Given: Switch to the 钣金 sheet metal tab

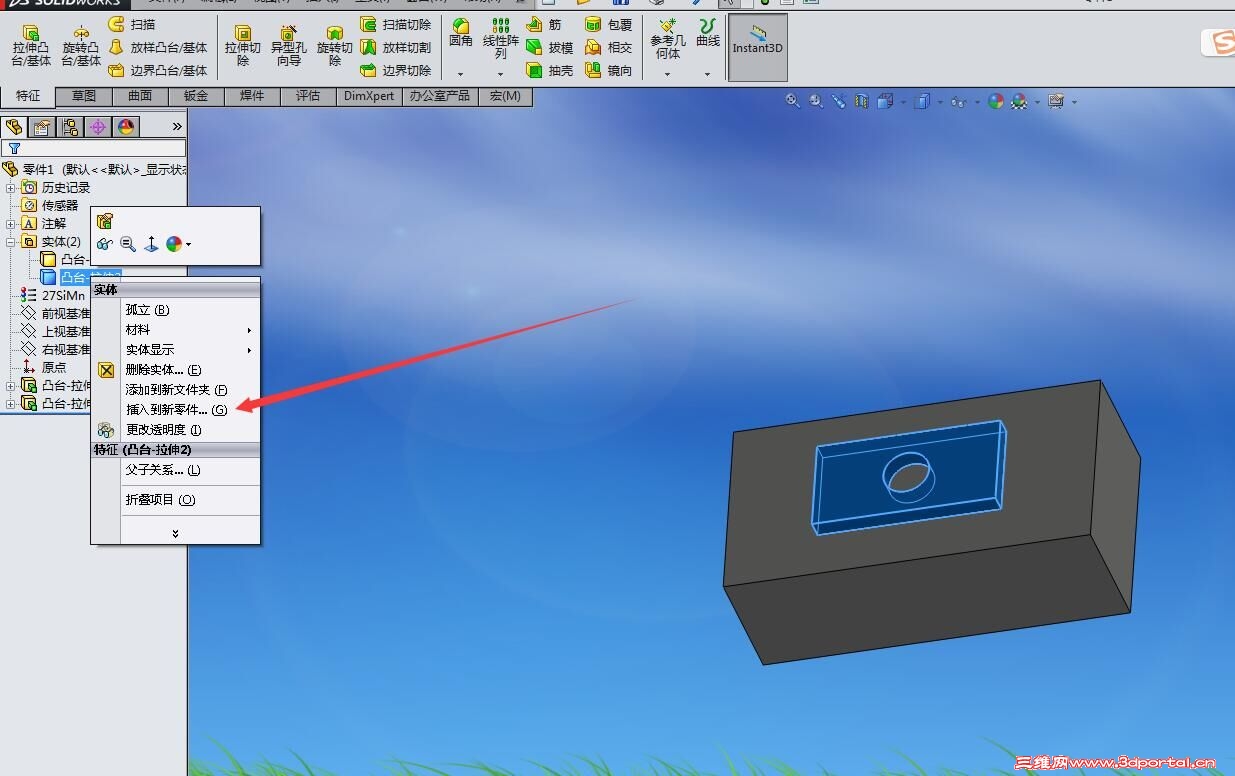Looking at the screenshot, I should point(196,96).
